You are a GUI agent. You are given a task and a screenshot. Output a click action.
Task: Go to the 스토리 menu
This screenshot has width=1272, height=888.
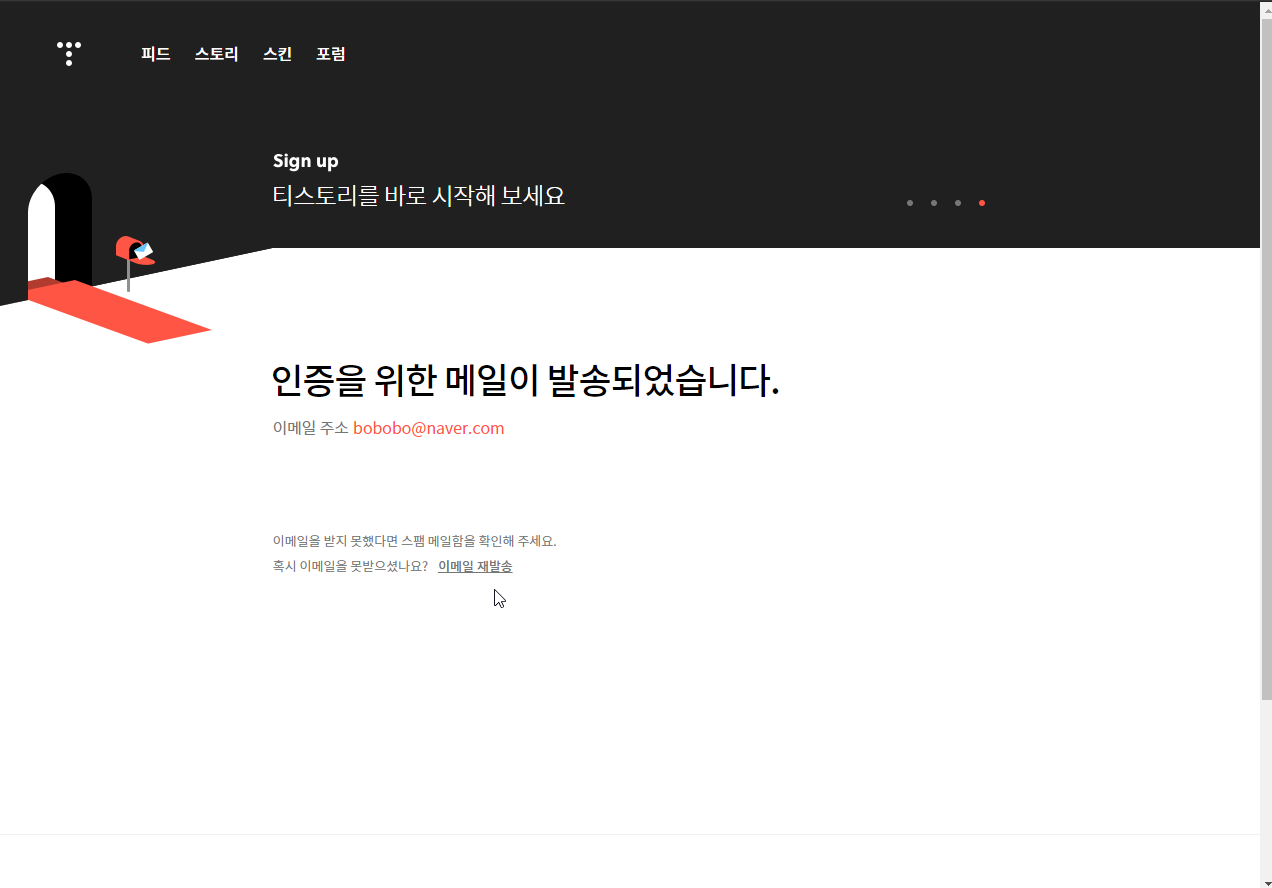pos(217,55)
